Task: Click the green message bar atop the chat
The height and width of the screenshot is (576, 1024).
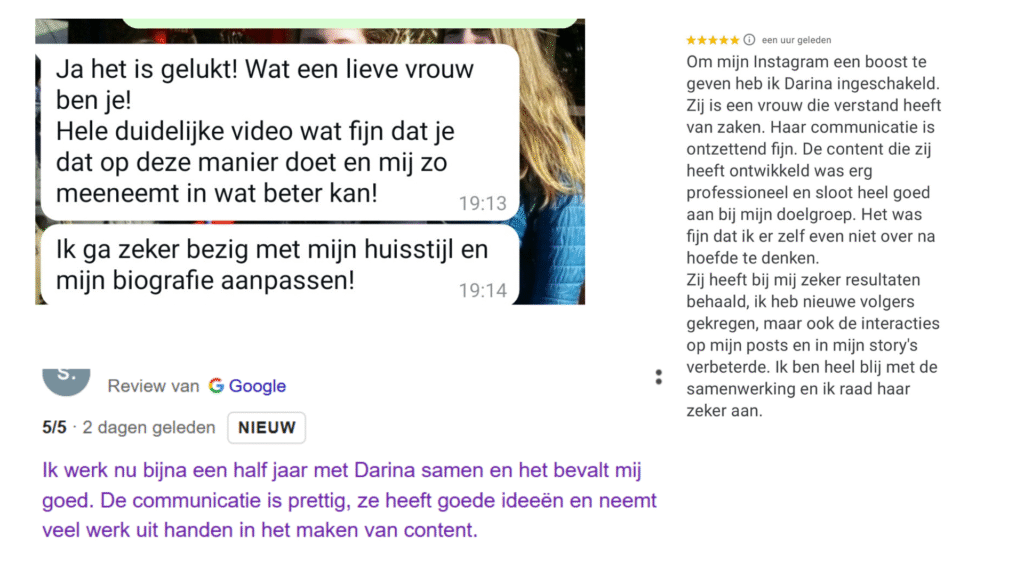Action: tap(349, 24)
